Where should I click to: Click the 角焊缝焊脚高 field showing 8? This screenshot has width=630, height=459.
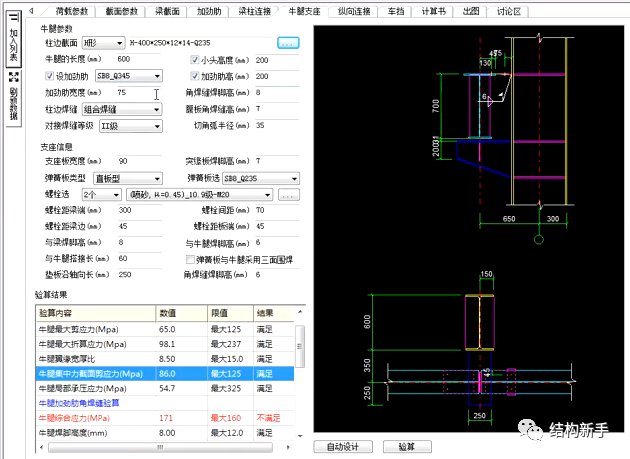(x=277, y=92)
